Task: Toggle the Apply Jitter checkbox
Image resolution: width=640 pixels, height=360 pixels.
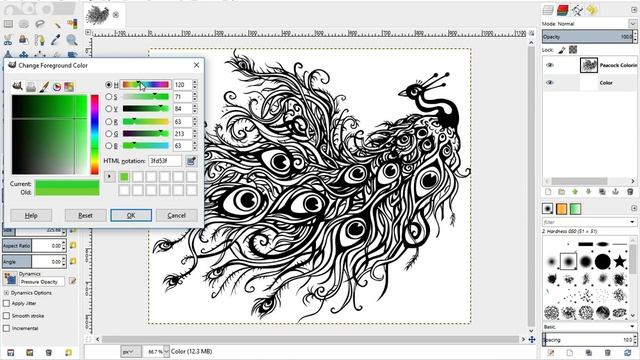Action: click(6, 303)
